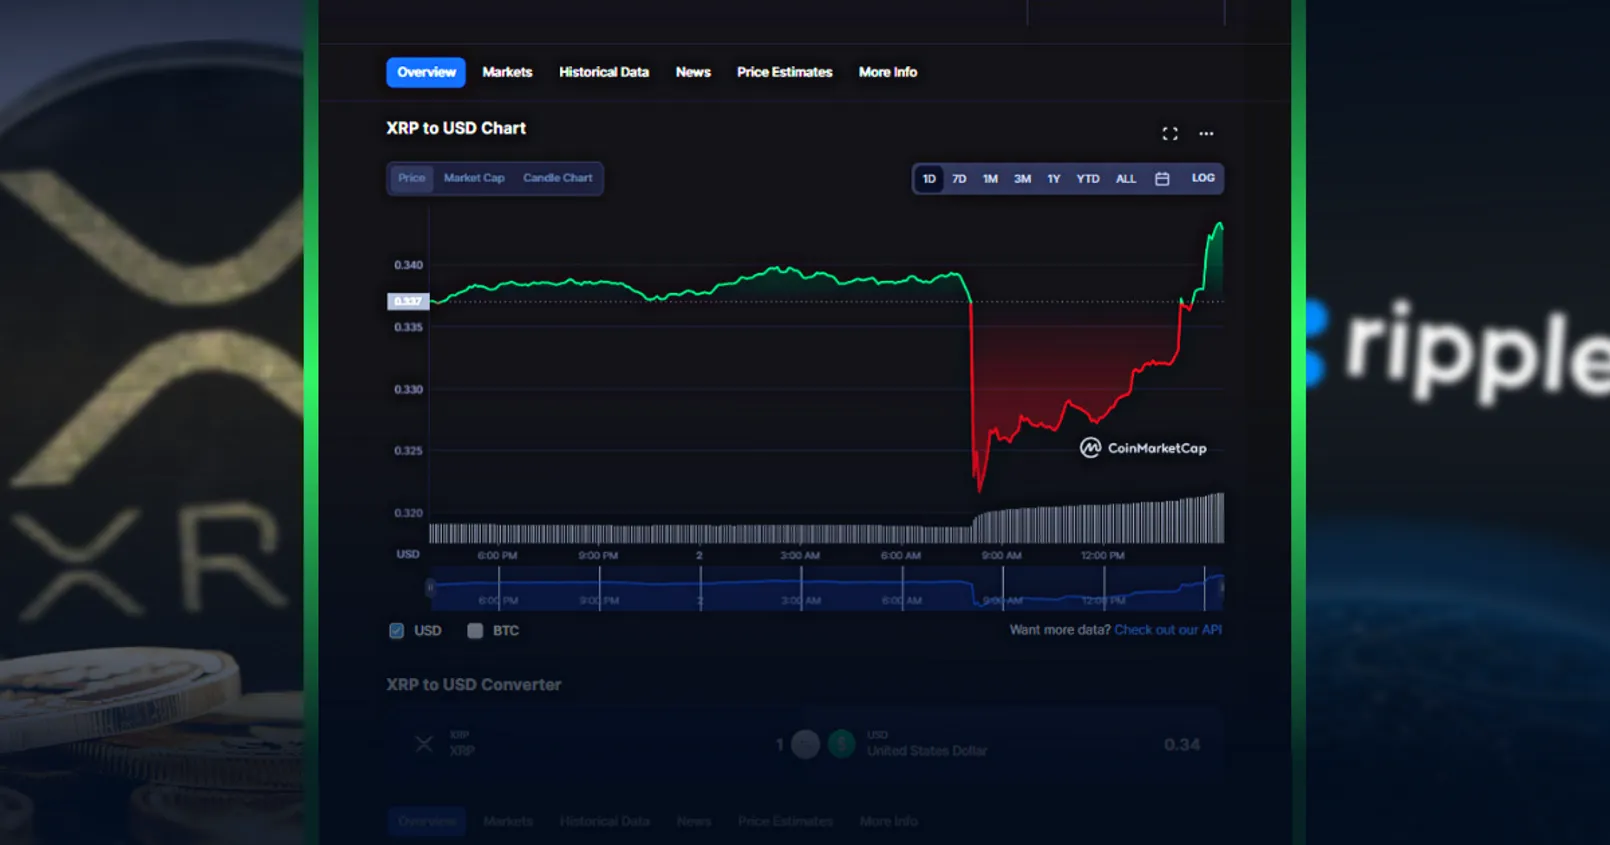Click the right handle of range slider

click(x=1221, y=587)
